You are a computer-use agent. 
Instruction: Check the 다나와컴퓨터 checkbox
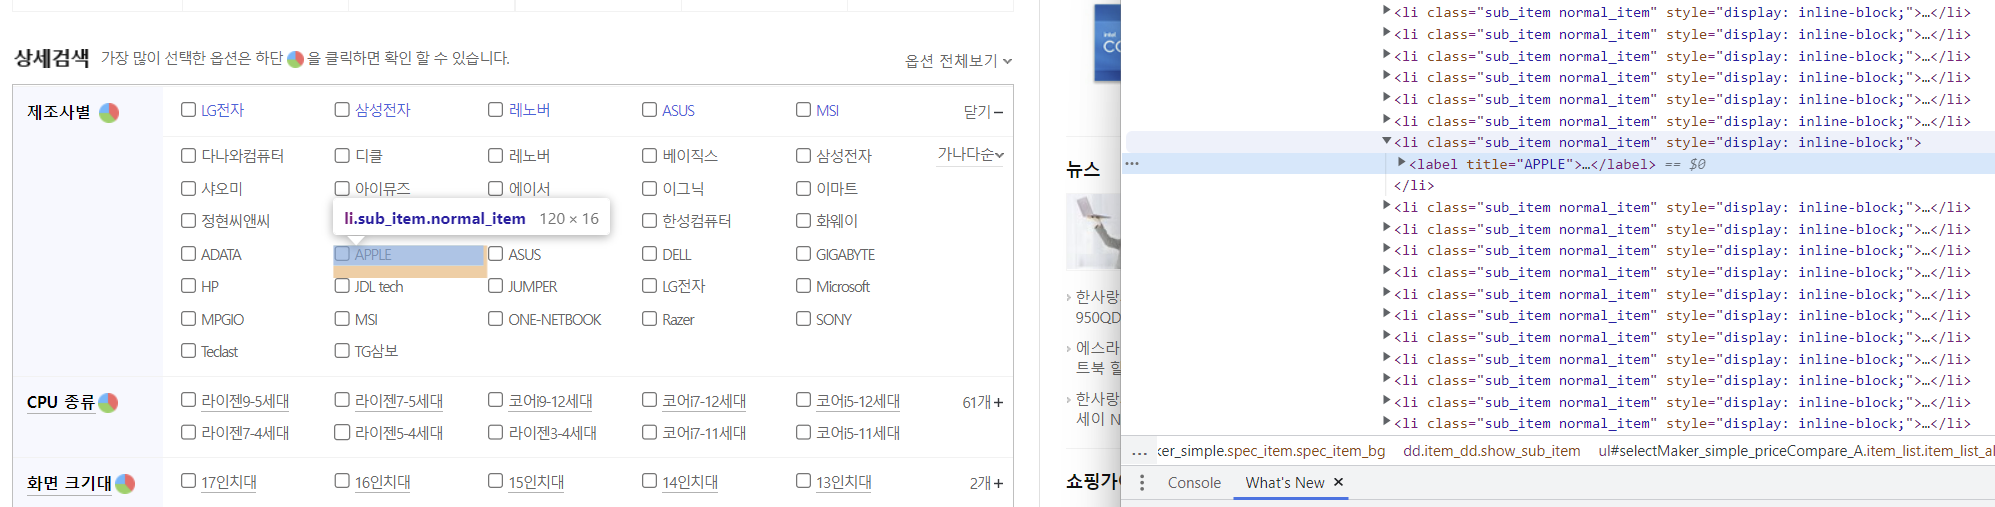click(x=188, y=155)
